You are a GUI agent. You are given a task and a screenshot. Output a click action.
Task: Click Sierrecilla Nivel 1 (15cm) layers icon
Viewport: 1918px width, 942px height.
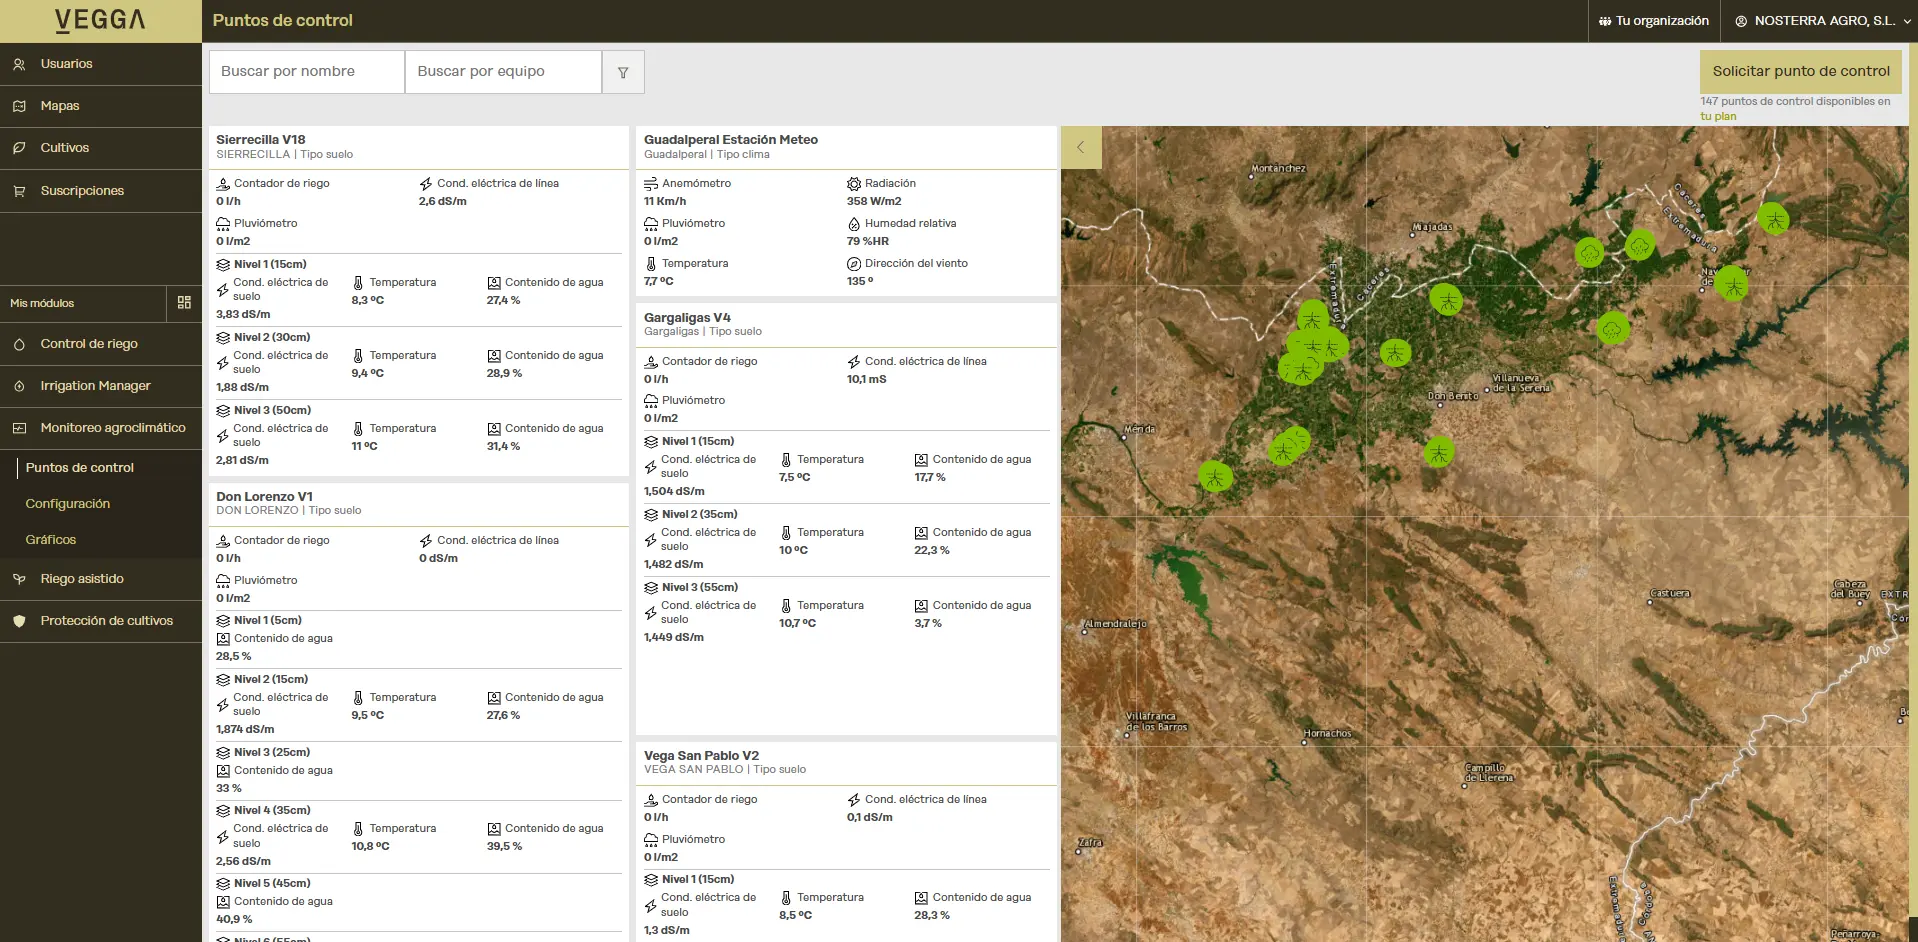pyautogui.click(x=223, y=265)
